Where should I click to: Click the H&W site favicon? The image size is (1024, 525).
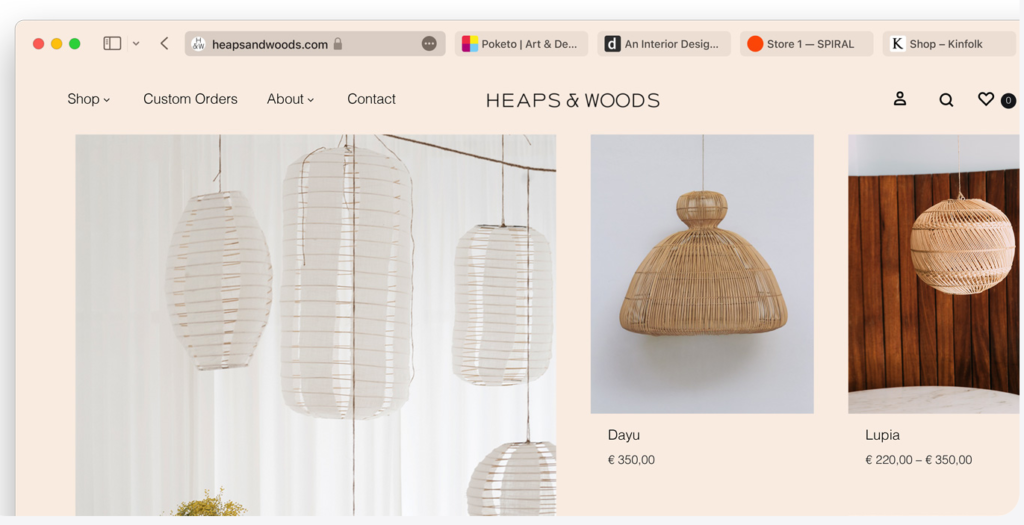pyautogui.click(x=199, y=44)
